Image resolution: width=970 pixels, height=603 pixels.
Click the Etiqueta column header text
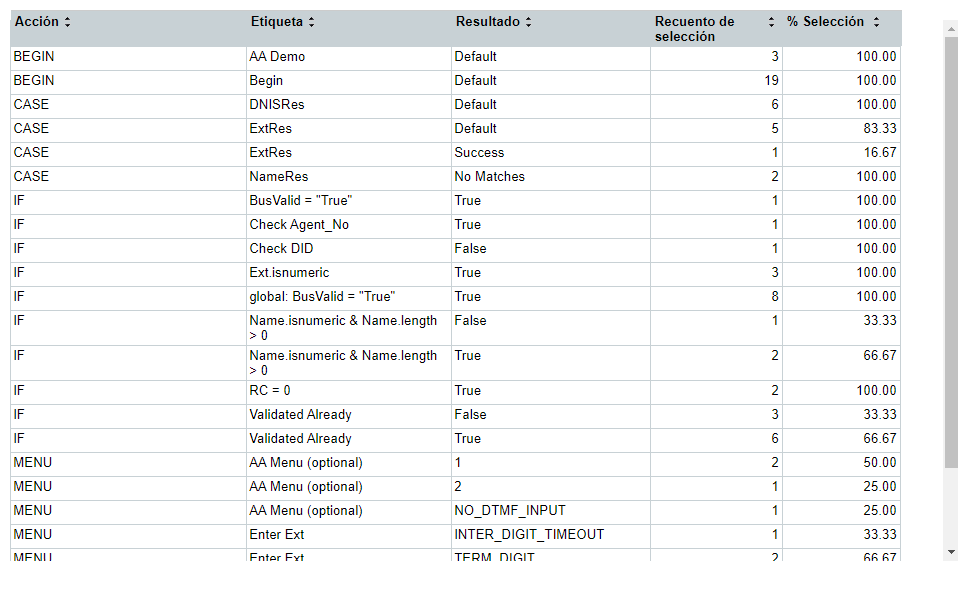pos(277,22)
